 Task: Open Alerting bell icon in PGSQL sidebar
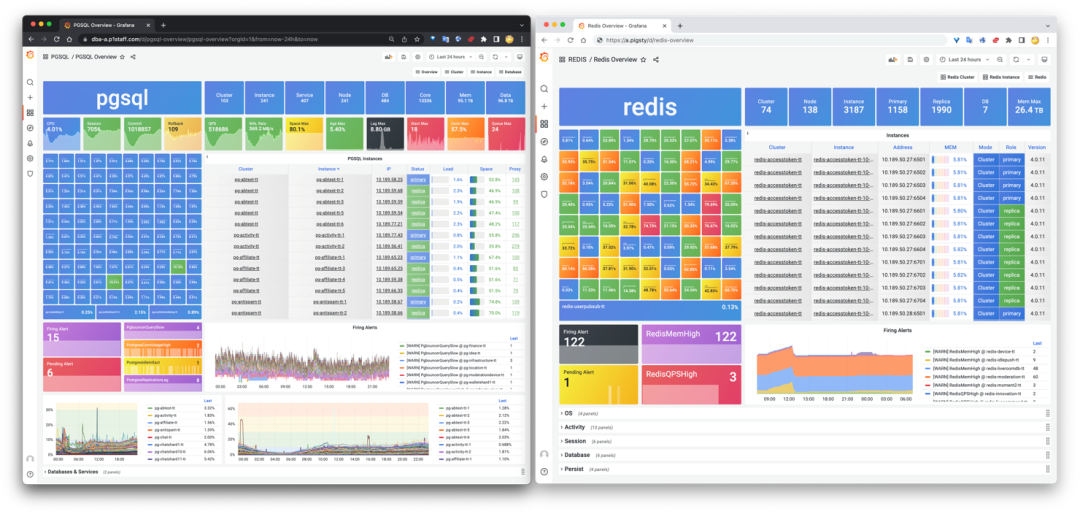pos(30,143)
